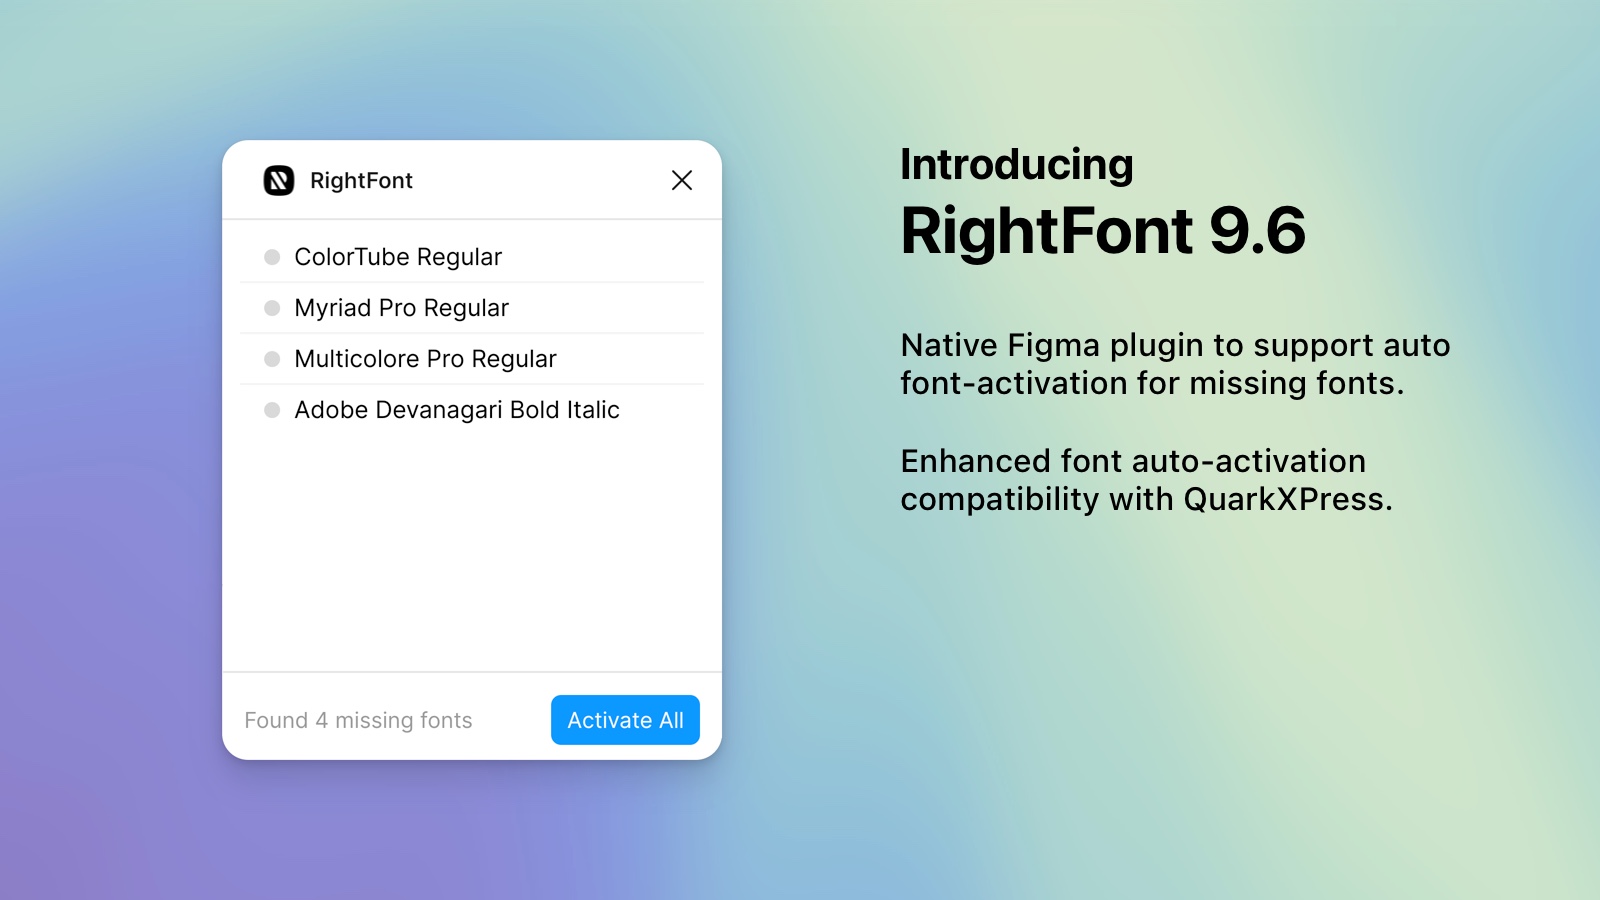Viewport: 1600px width, 900px height.
Task: Click the RightFont title in plugin header
Action: [361, 180]
